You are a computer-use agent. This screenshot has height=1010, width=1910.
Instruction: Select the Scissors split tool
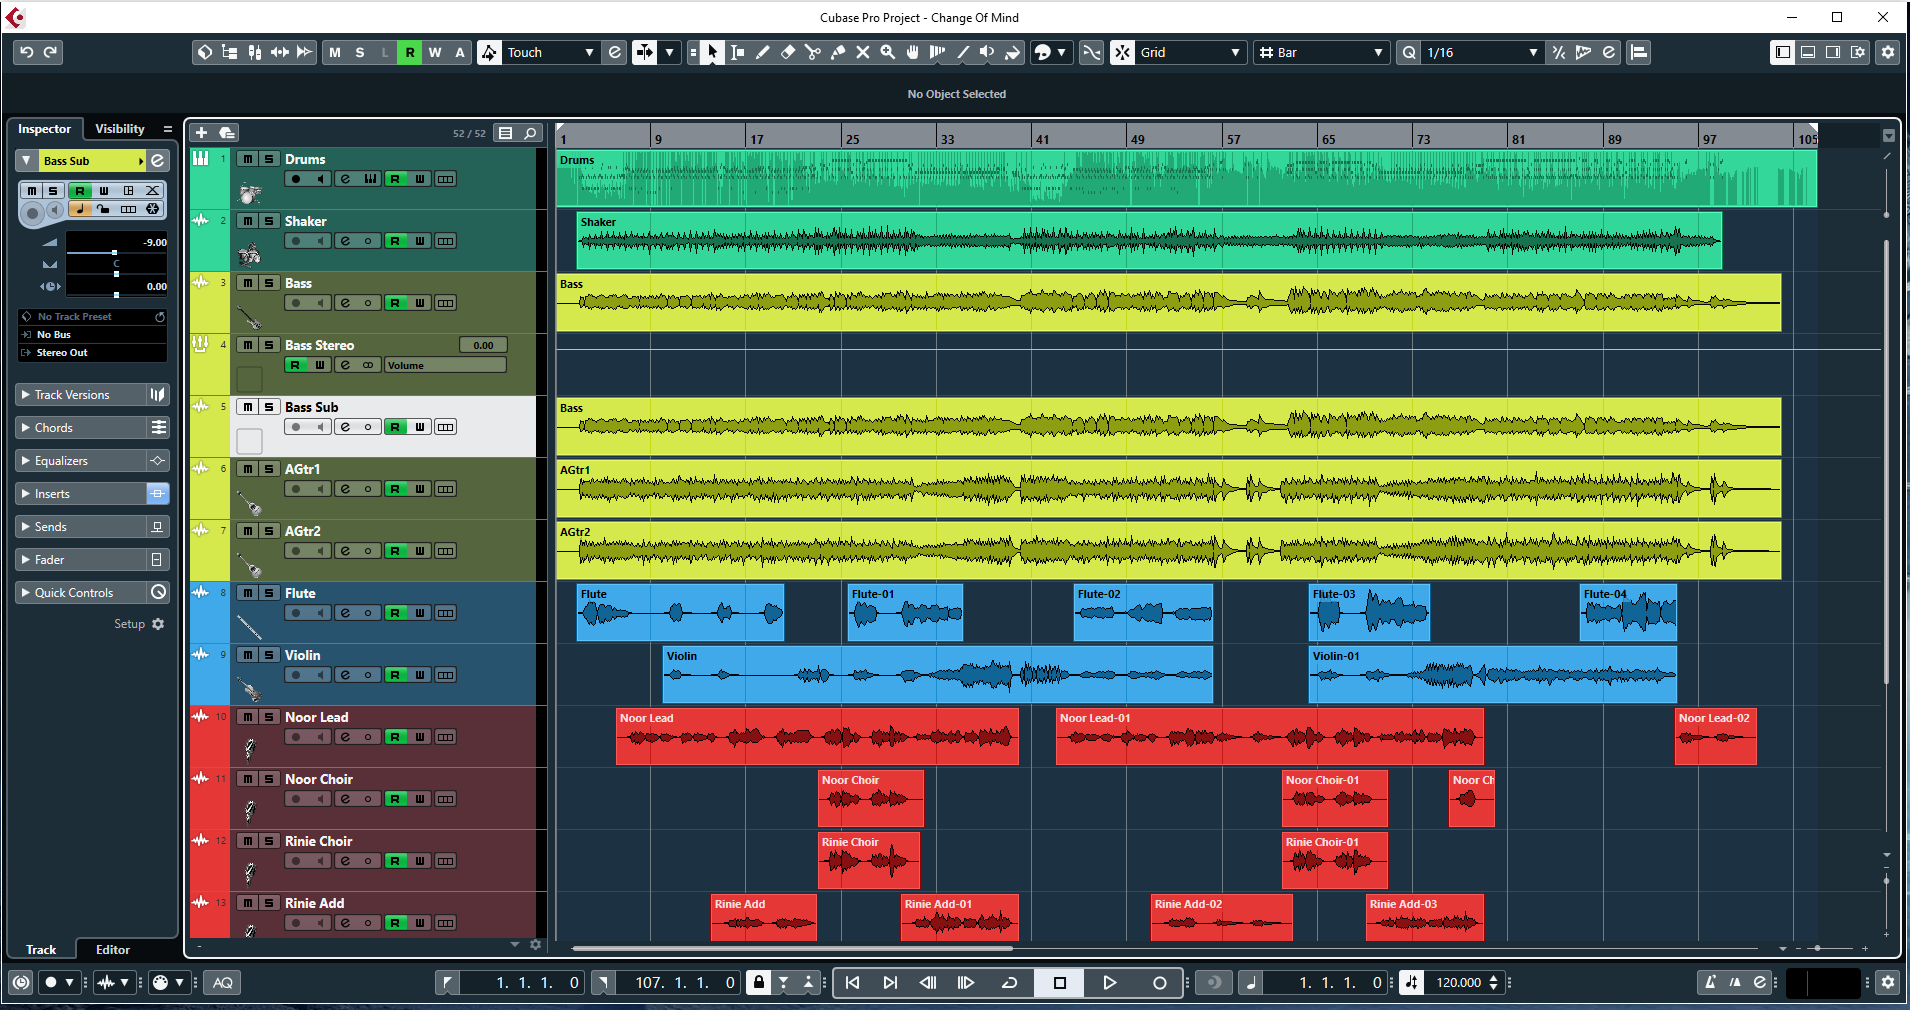[813, 52]
